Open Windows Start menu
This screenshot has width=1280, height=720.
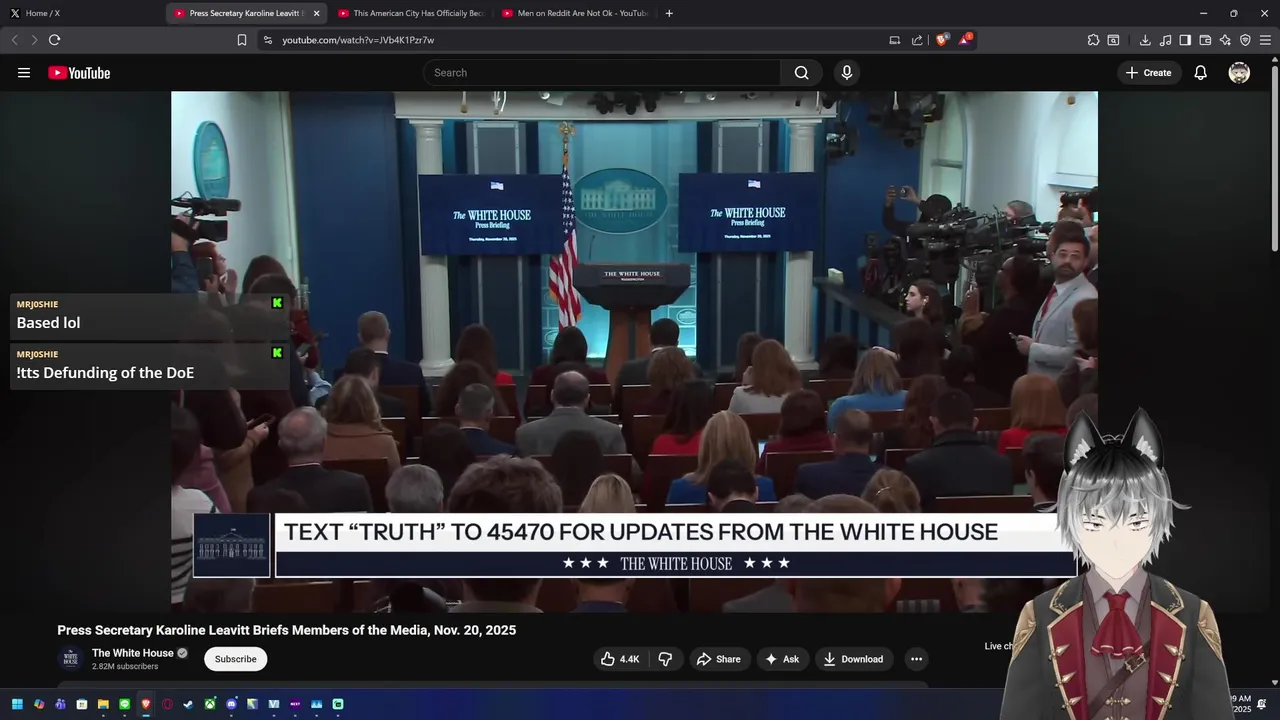click(x=17, y=704)
